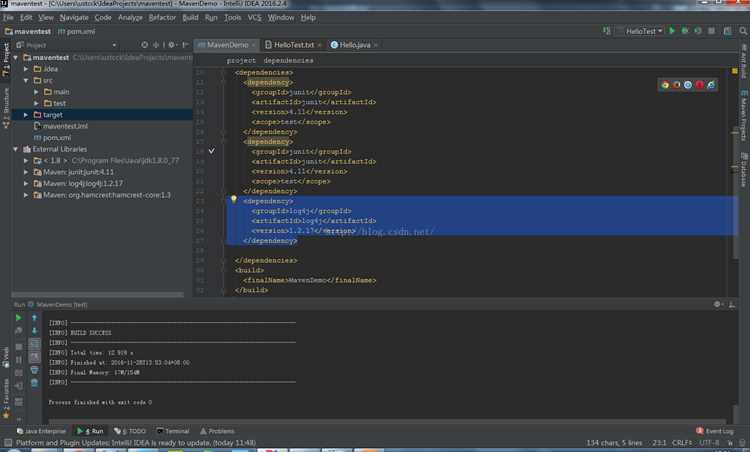Preview pom.xml in Safari browser icon
Viewport: 750px width, 452px height.
pyautogui.click(x=688, y=85)
